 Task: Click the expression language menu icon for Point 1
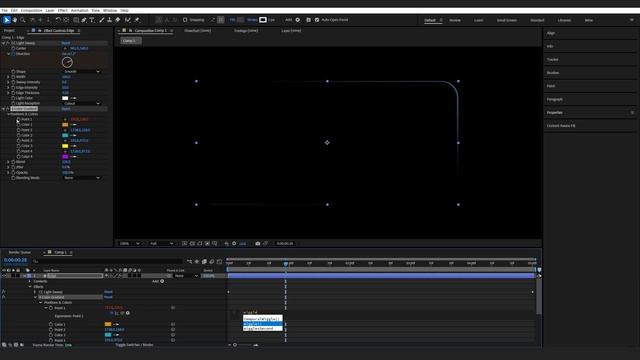[x=128, y=313]
